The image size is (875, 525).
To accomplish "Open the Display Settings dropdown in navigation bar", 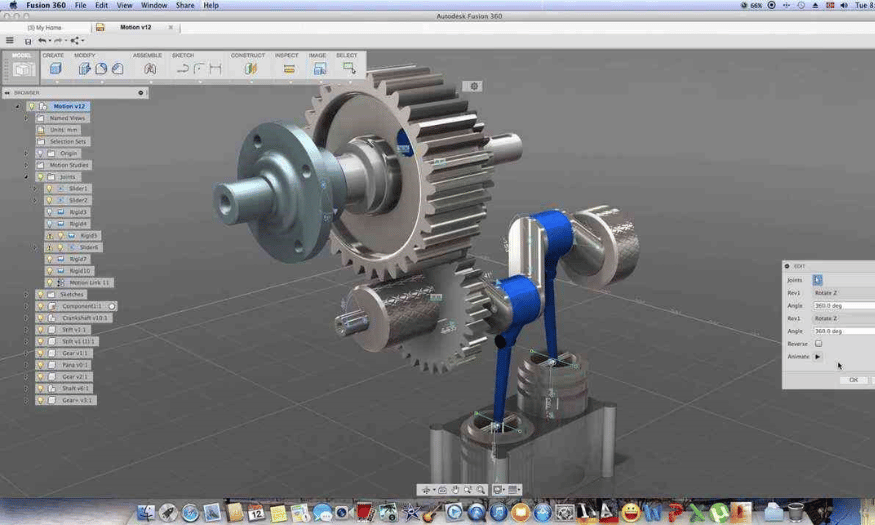I will tap(500, 490).
